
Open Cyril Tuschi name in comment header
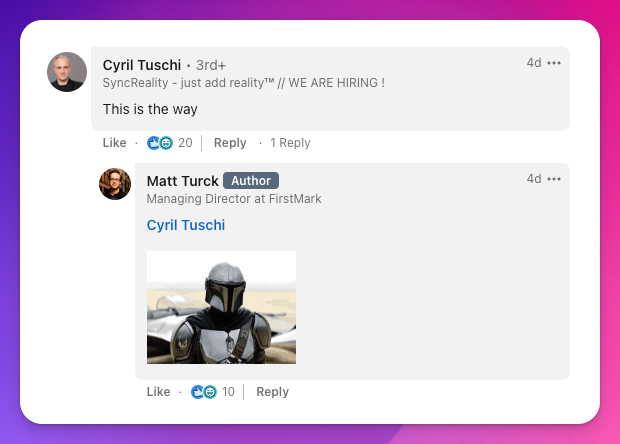(x=142, y=65)
